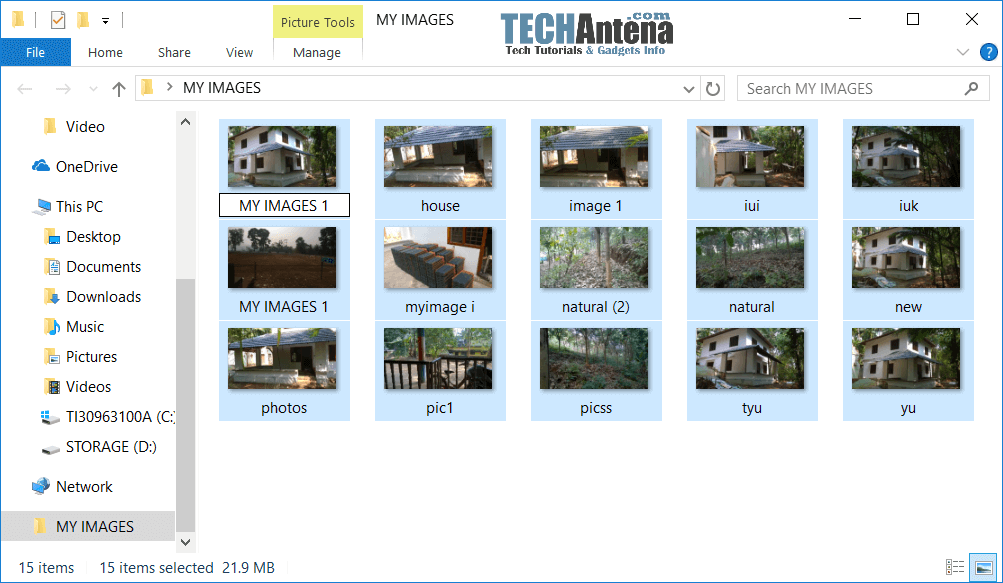Viewport: 1003px width, 583px height.
Task: Select MY IMAGES in the navigation pane
Action: point(88,526)
